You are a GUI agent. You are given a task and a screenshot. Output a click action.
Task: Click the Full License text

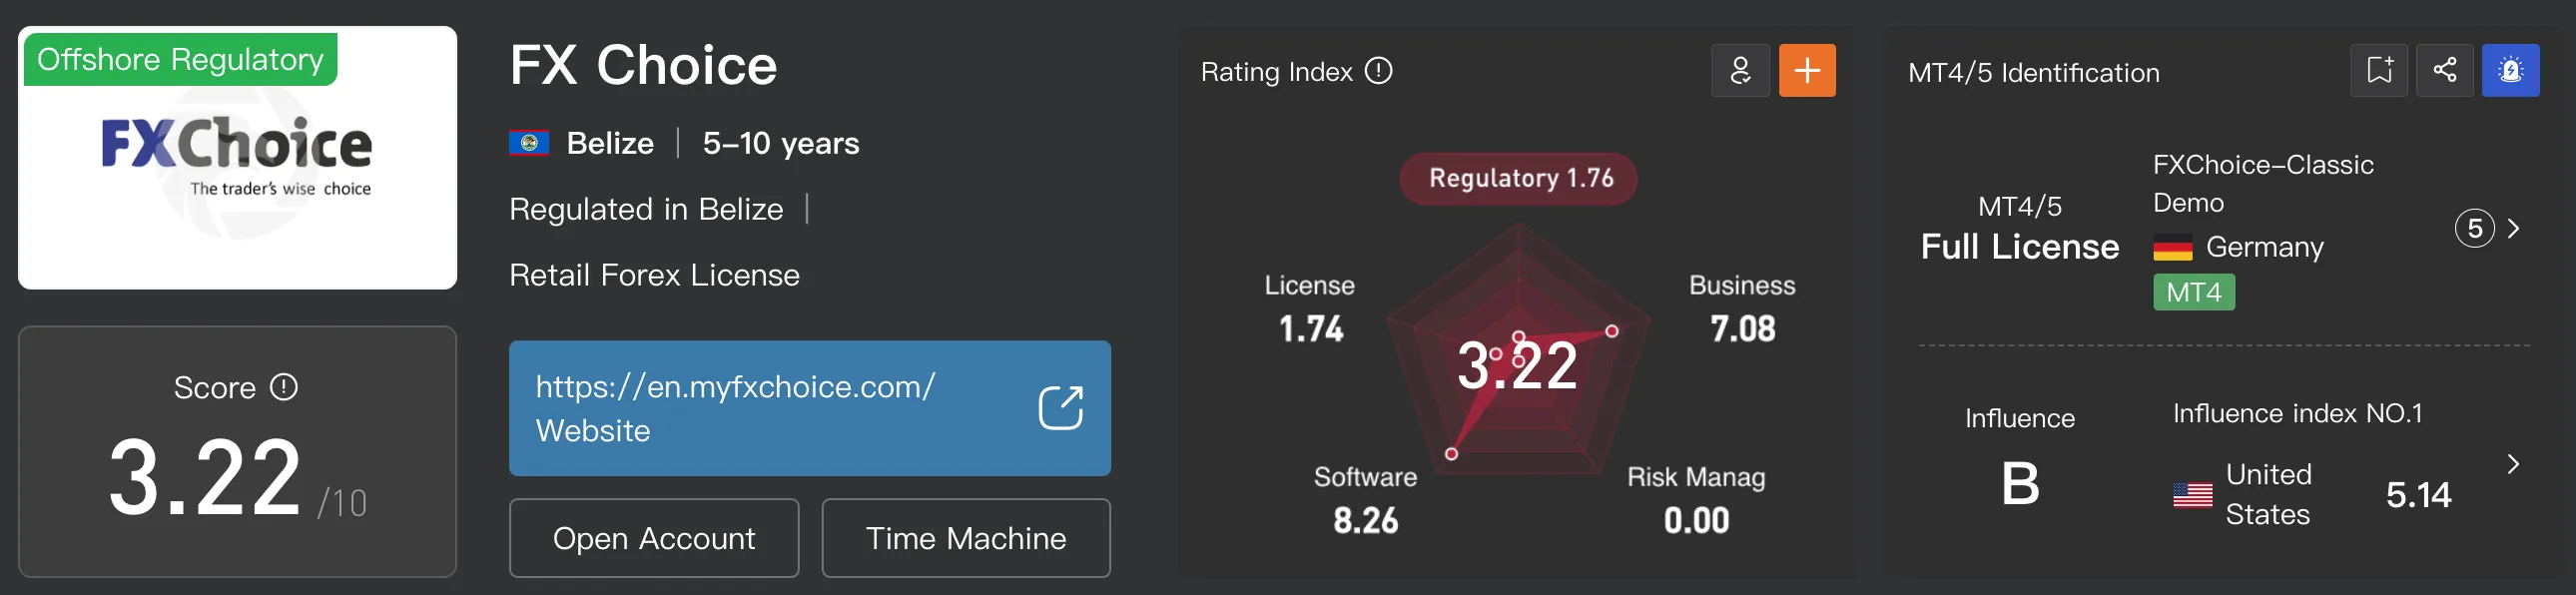click(2020, 247)
